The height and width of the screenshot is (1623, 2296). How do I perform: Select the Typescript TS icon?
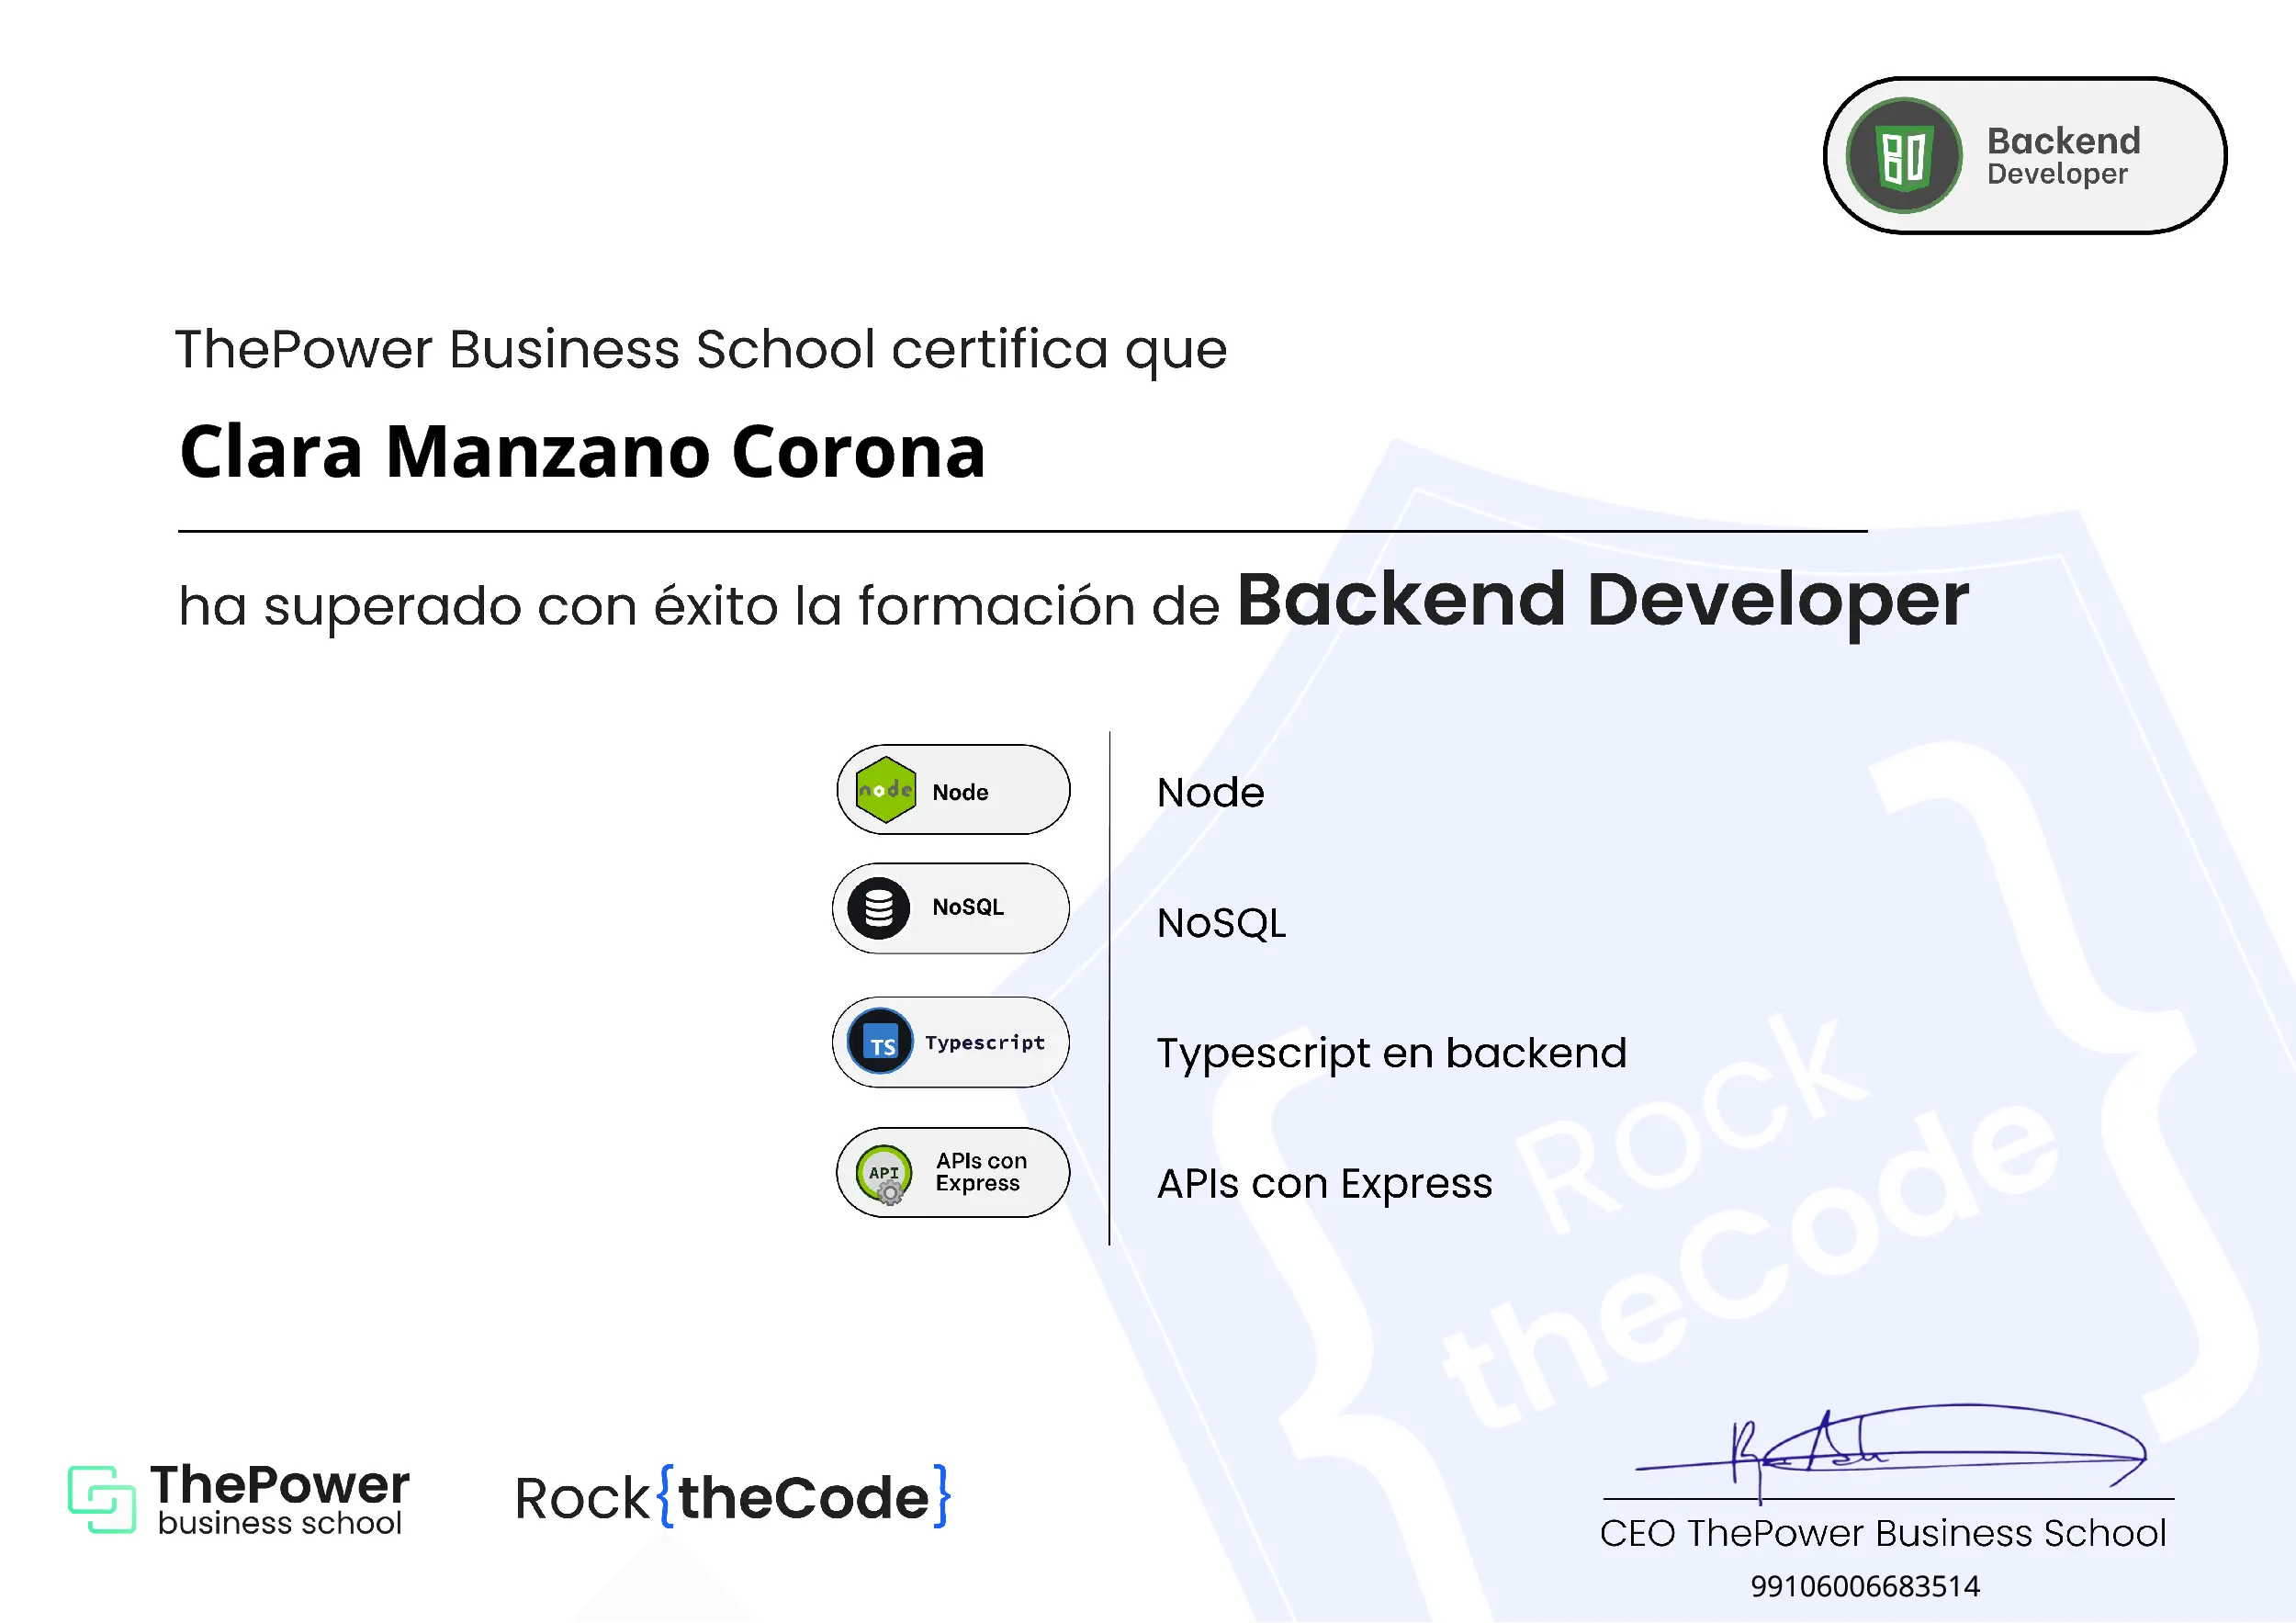coord(881,1042)
